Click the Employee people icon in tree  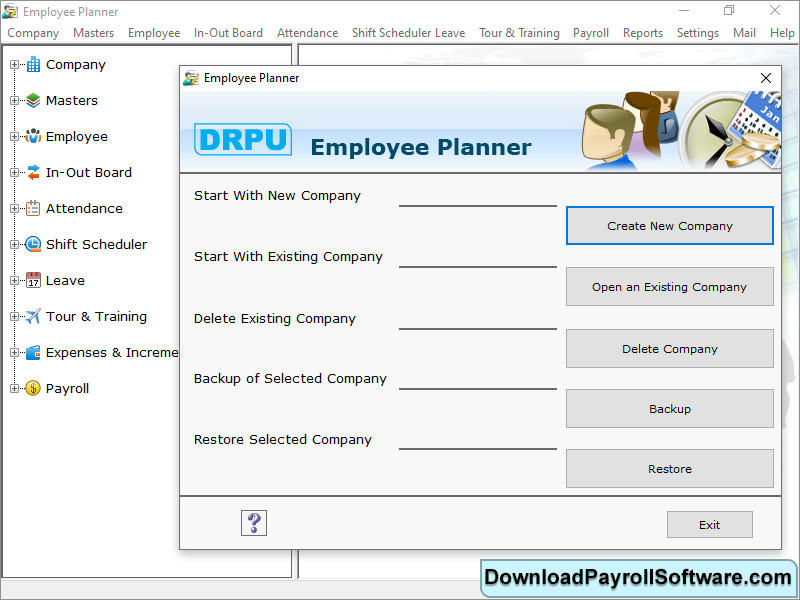[x=33, y=136]
